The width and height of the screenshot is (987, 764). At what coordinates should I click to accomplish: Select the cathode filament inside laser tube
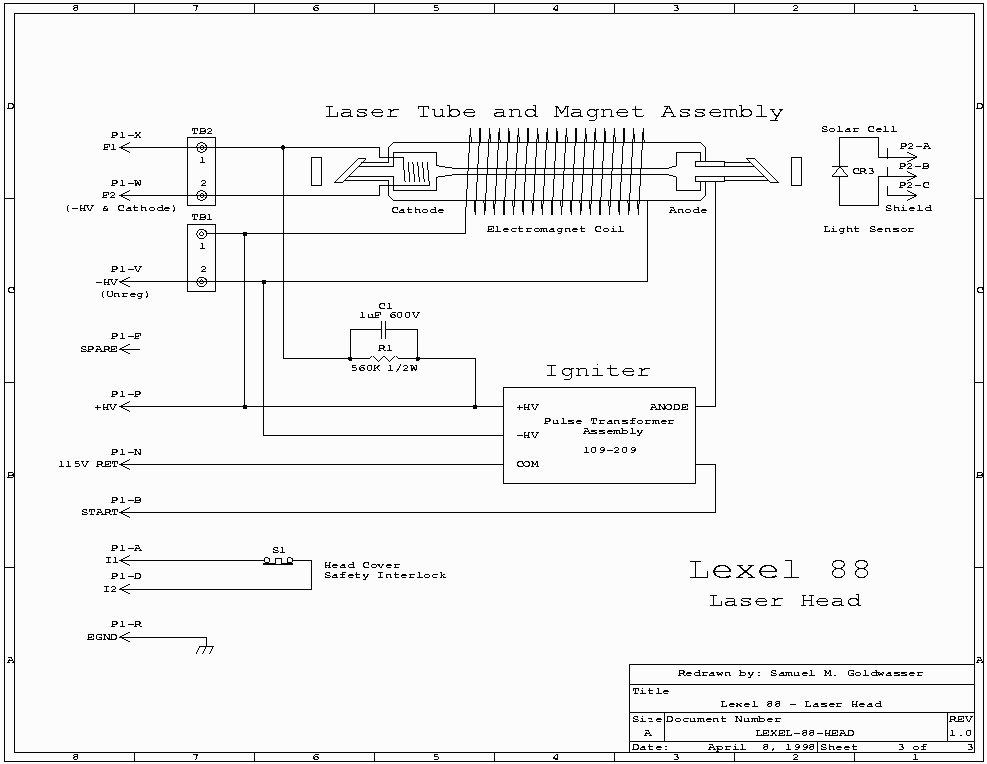(x=416, y=171)
